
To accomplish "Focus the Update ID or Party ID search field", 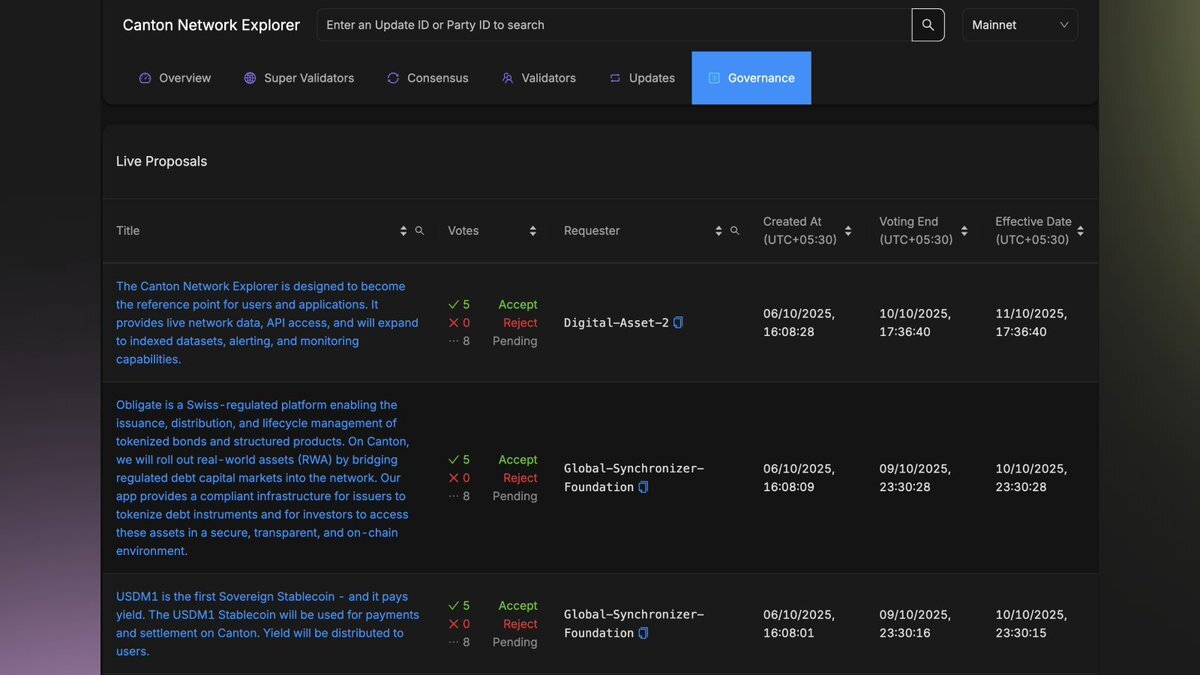I will (x=613, y=25).
